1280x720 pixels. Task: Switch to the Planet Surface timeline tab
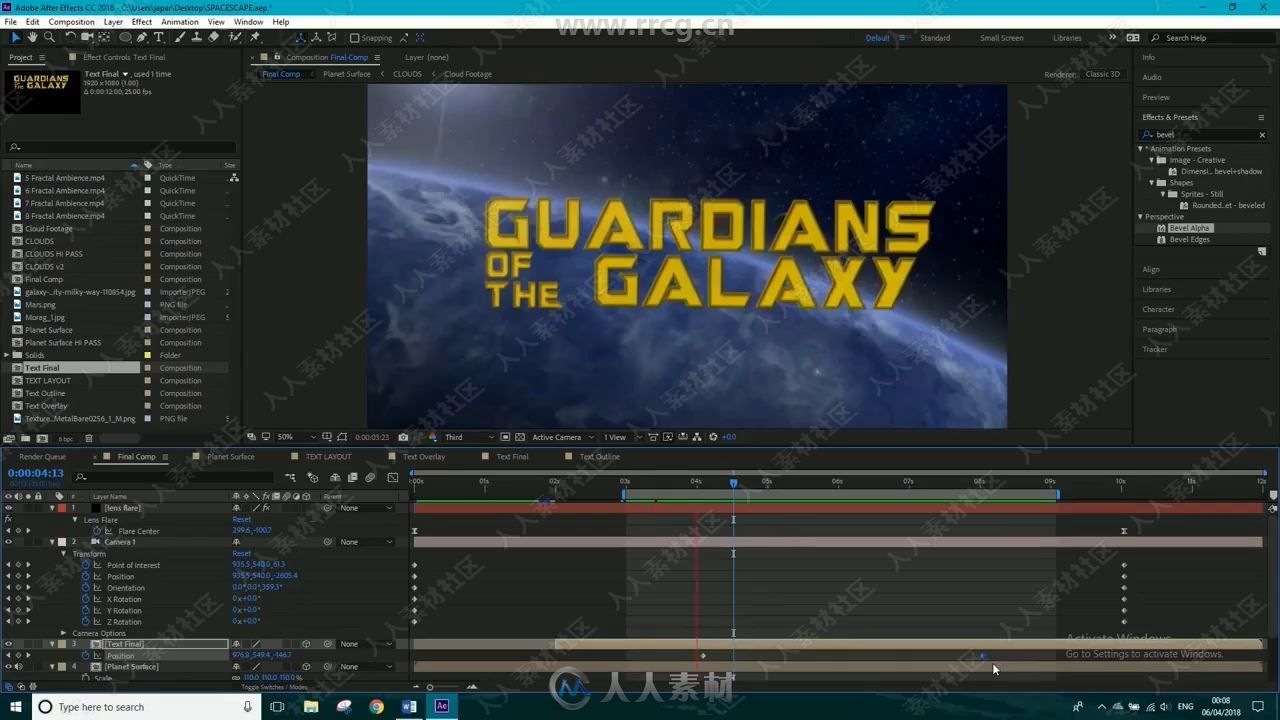pyautogui.click(x=230, y=457)
